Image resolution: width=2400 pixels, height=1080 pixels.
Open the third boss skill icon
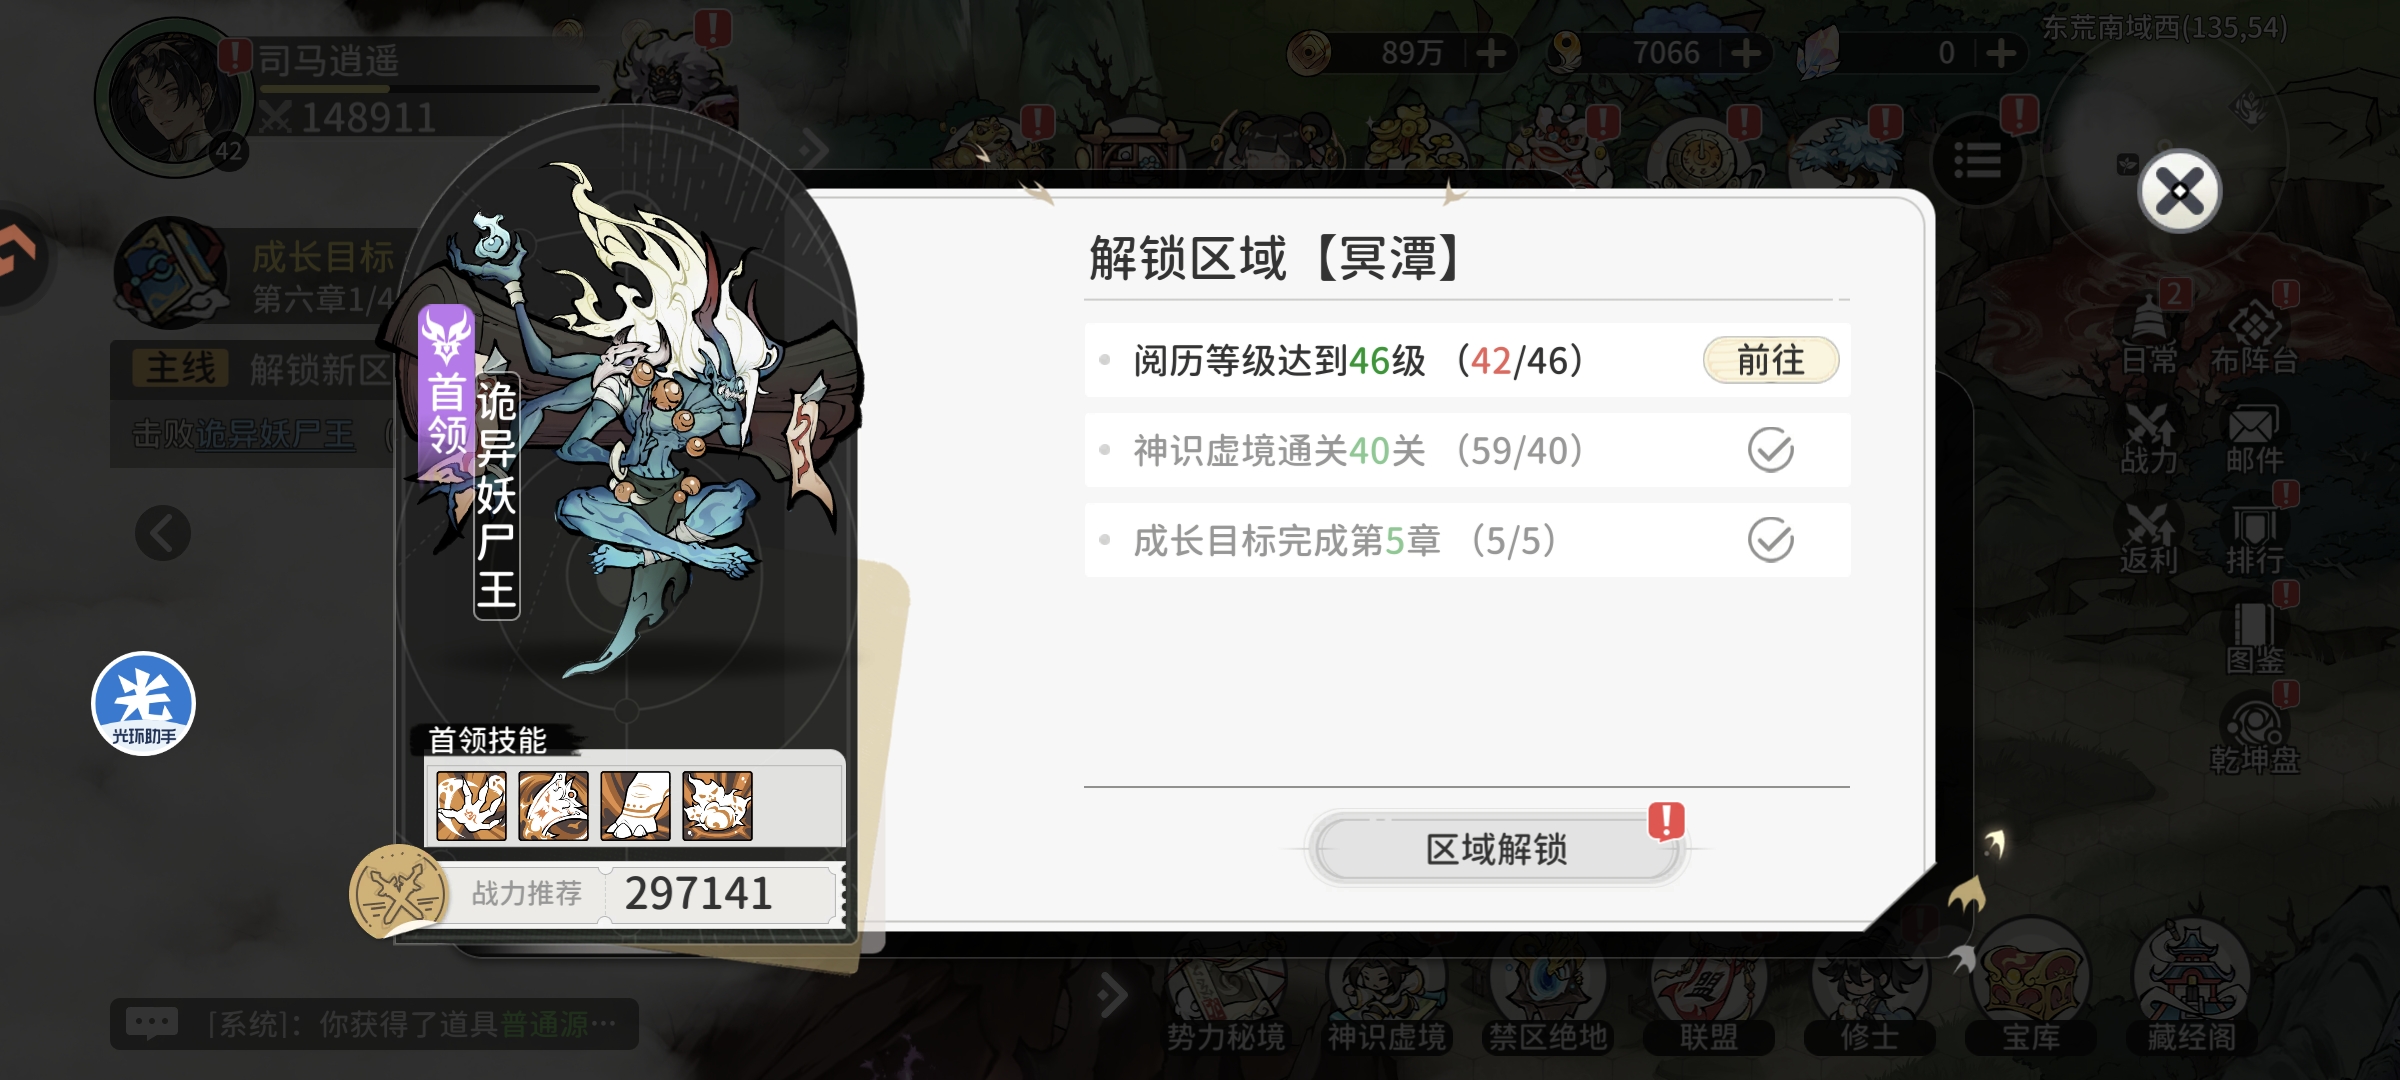(635, 806)
